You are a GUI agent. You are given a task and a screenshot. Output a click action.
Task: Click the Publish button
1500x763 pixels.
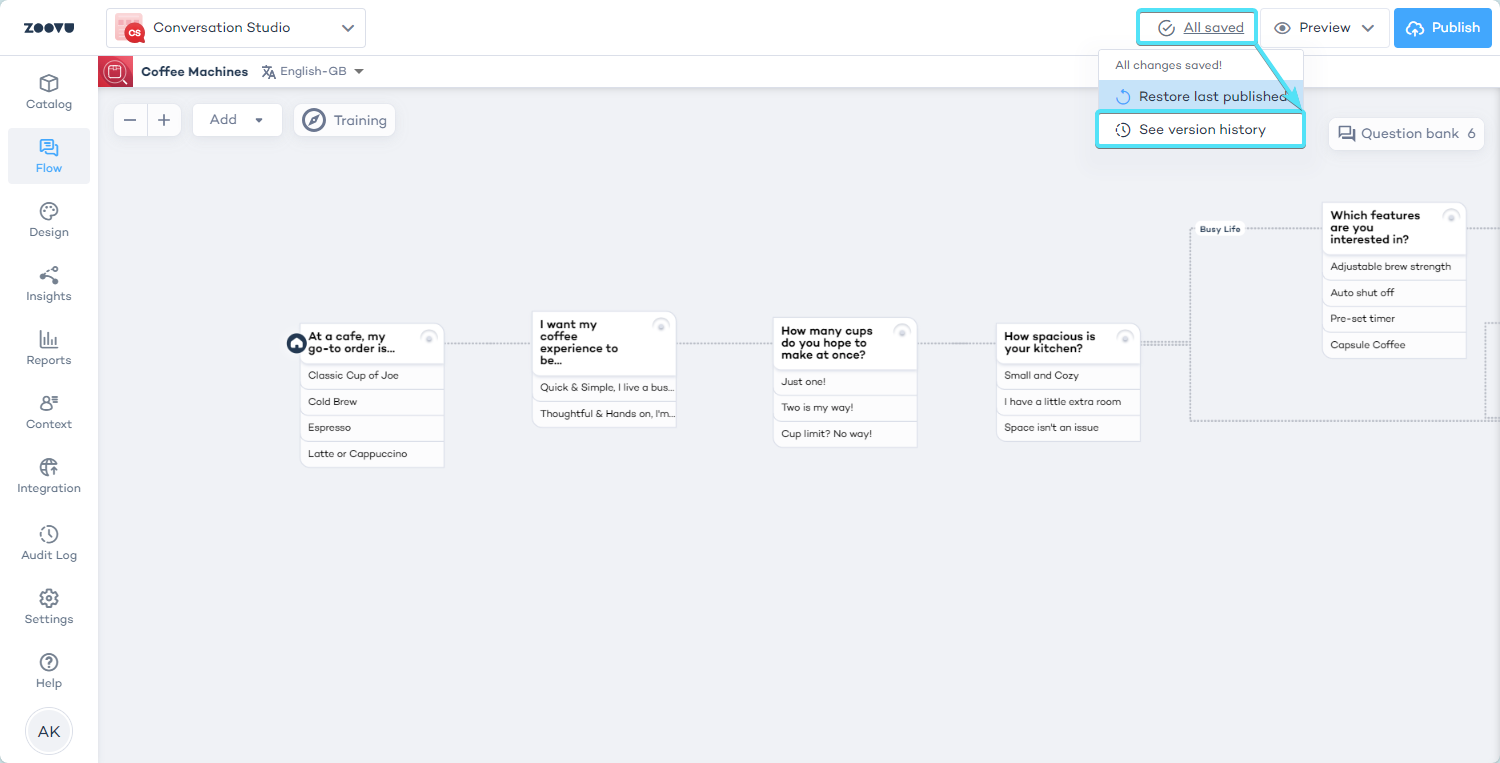click(1442, 28)
